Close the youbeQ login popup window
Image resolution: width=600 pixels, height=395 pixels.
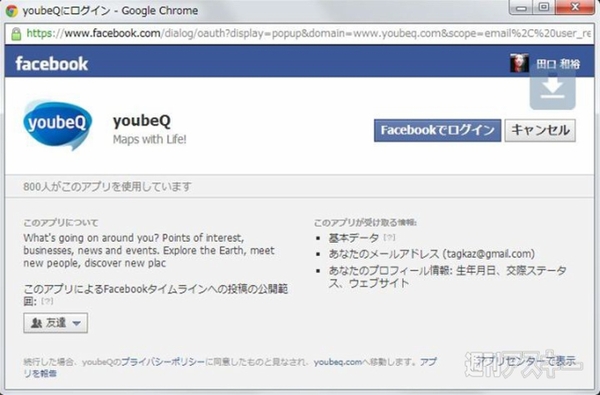[x=575, y=7]
